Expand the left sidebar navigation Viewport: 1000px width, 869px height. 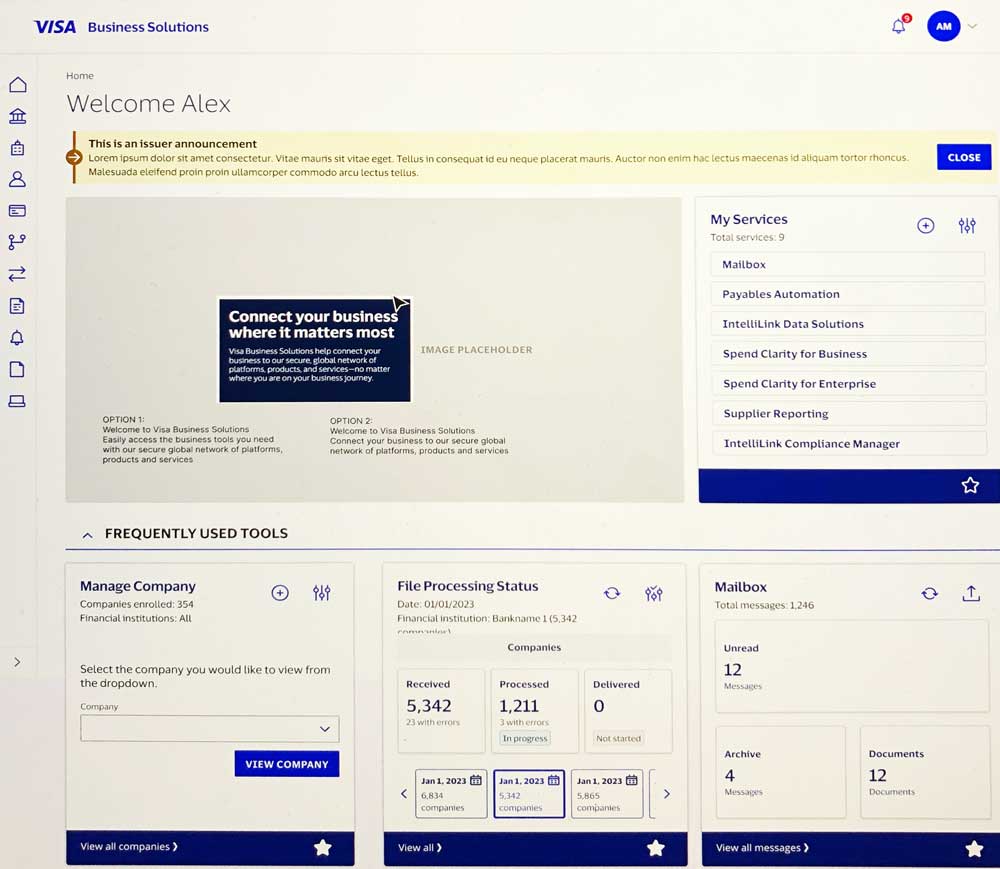point(17,662)
